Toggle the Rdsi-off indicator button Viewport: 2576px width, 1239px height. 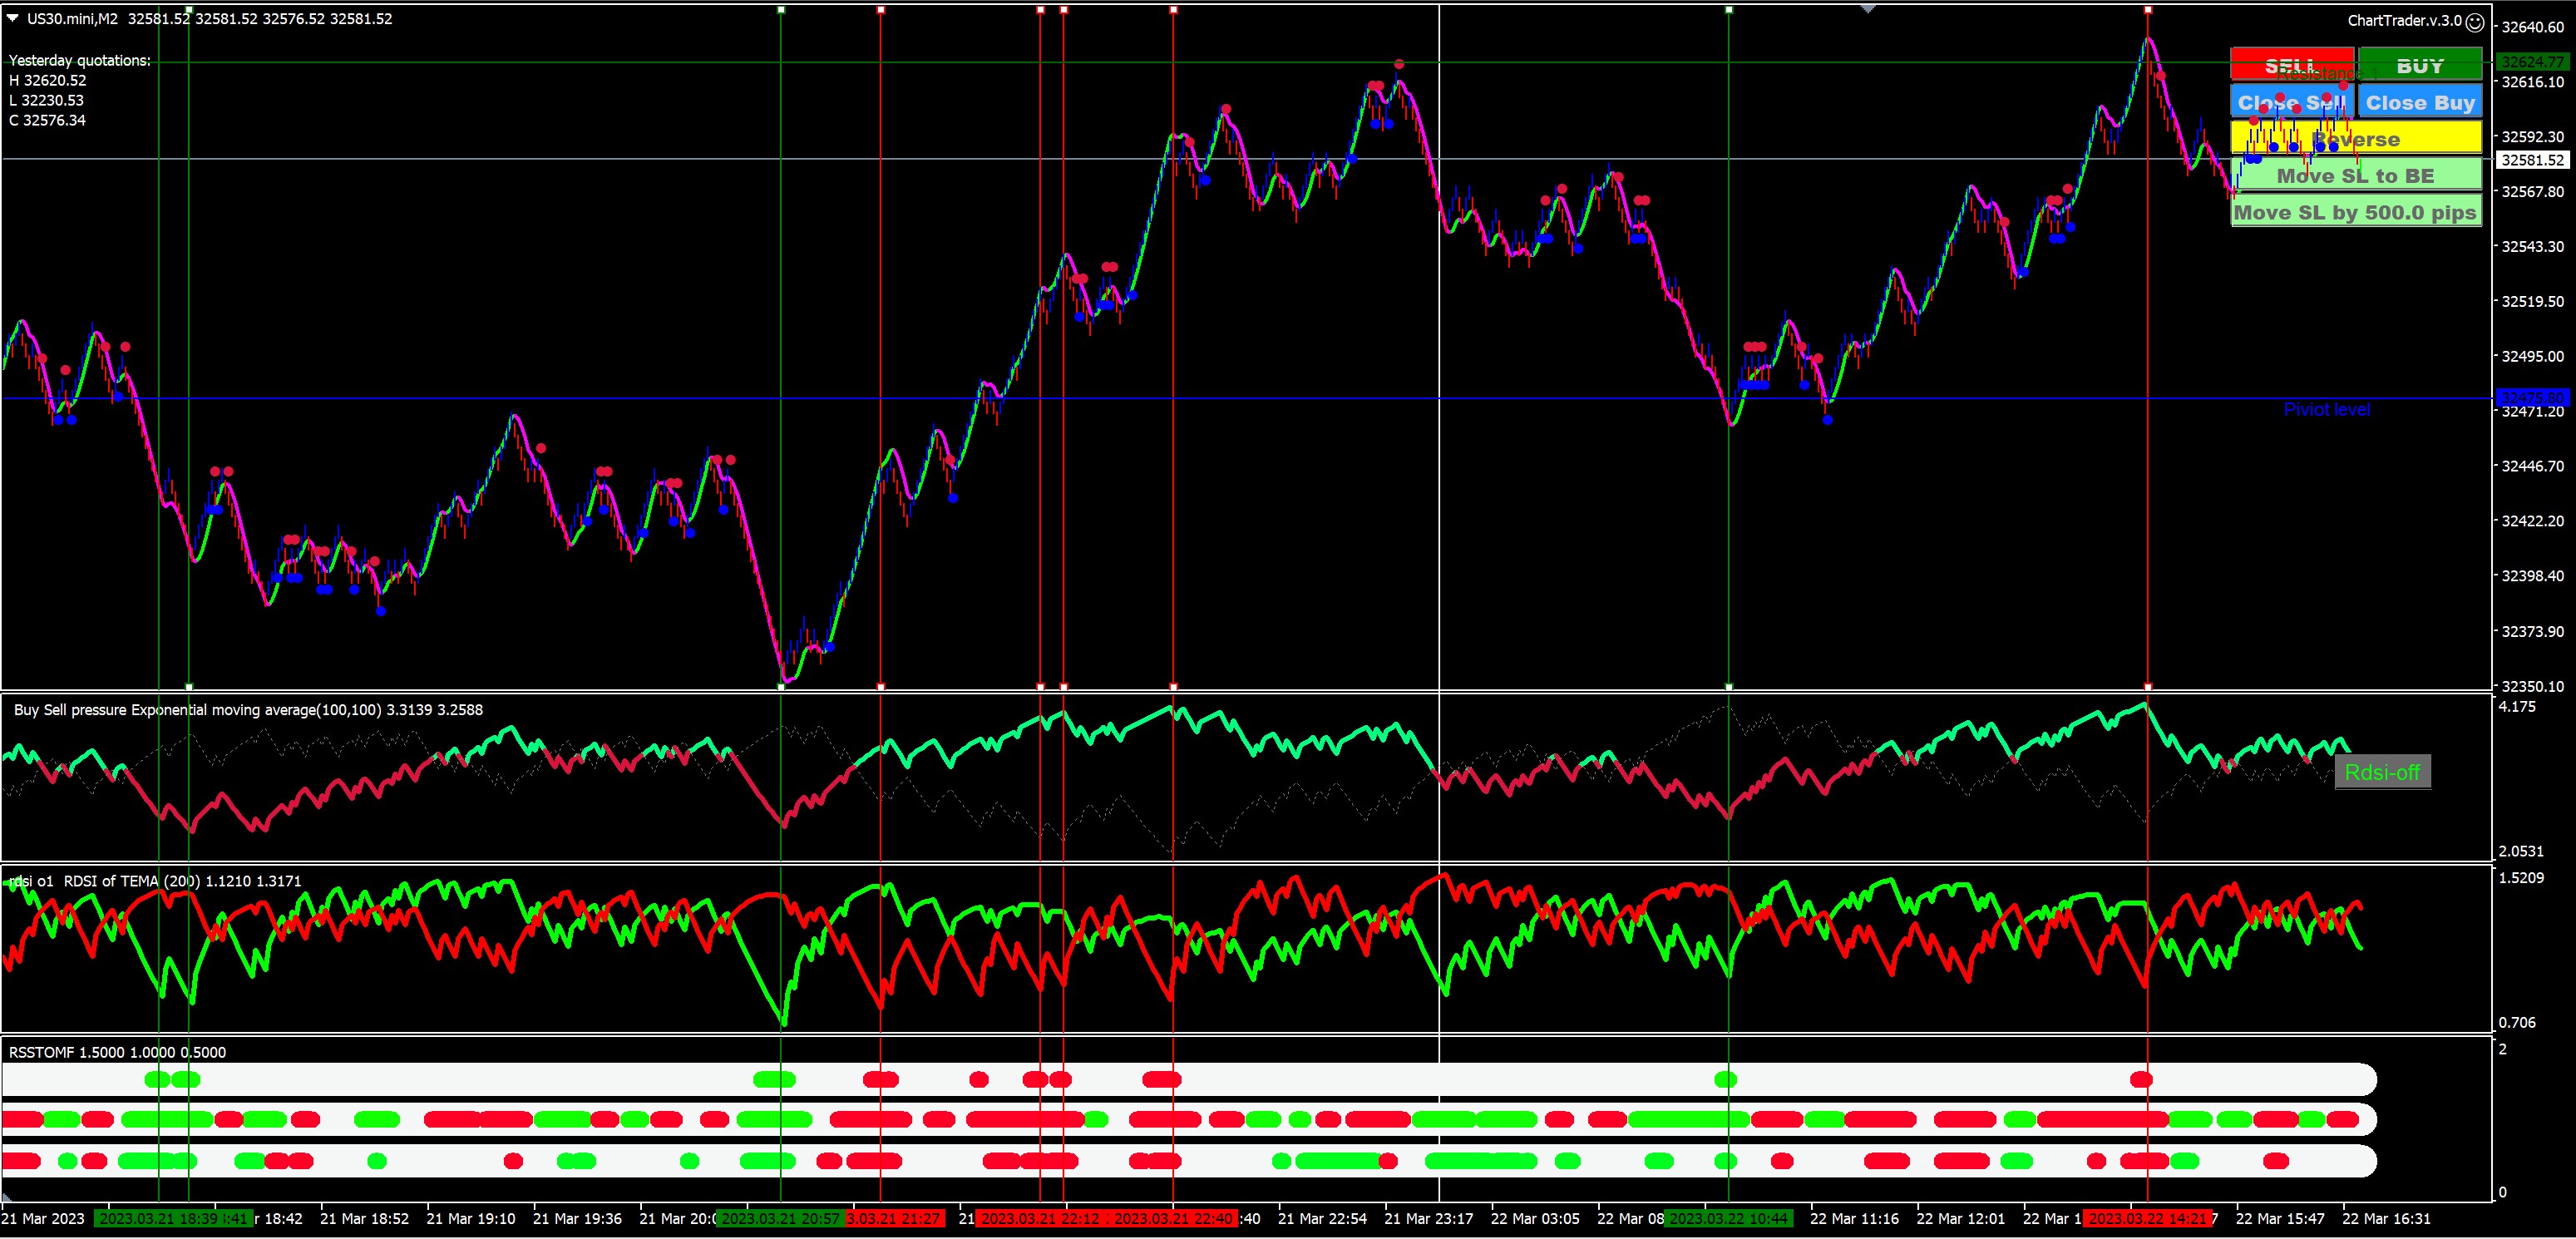click(x=2382, y=772)
